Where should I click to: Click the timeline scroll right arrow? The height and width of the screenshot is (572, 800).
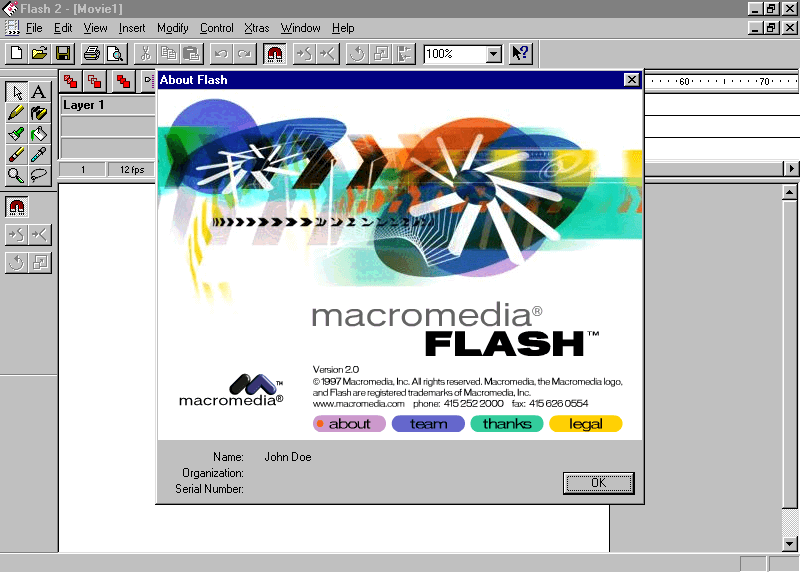pyautogui.click(x=792, y=169)
